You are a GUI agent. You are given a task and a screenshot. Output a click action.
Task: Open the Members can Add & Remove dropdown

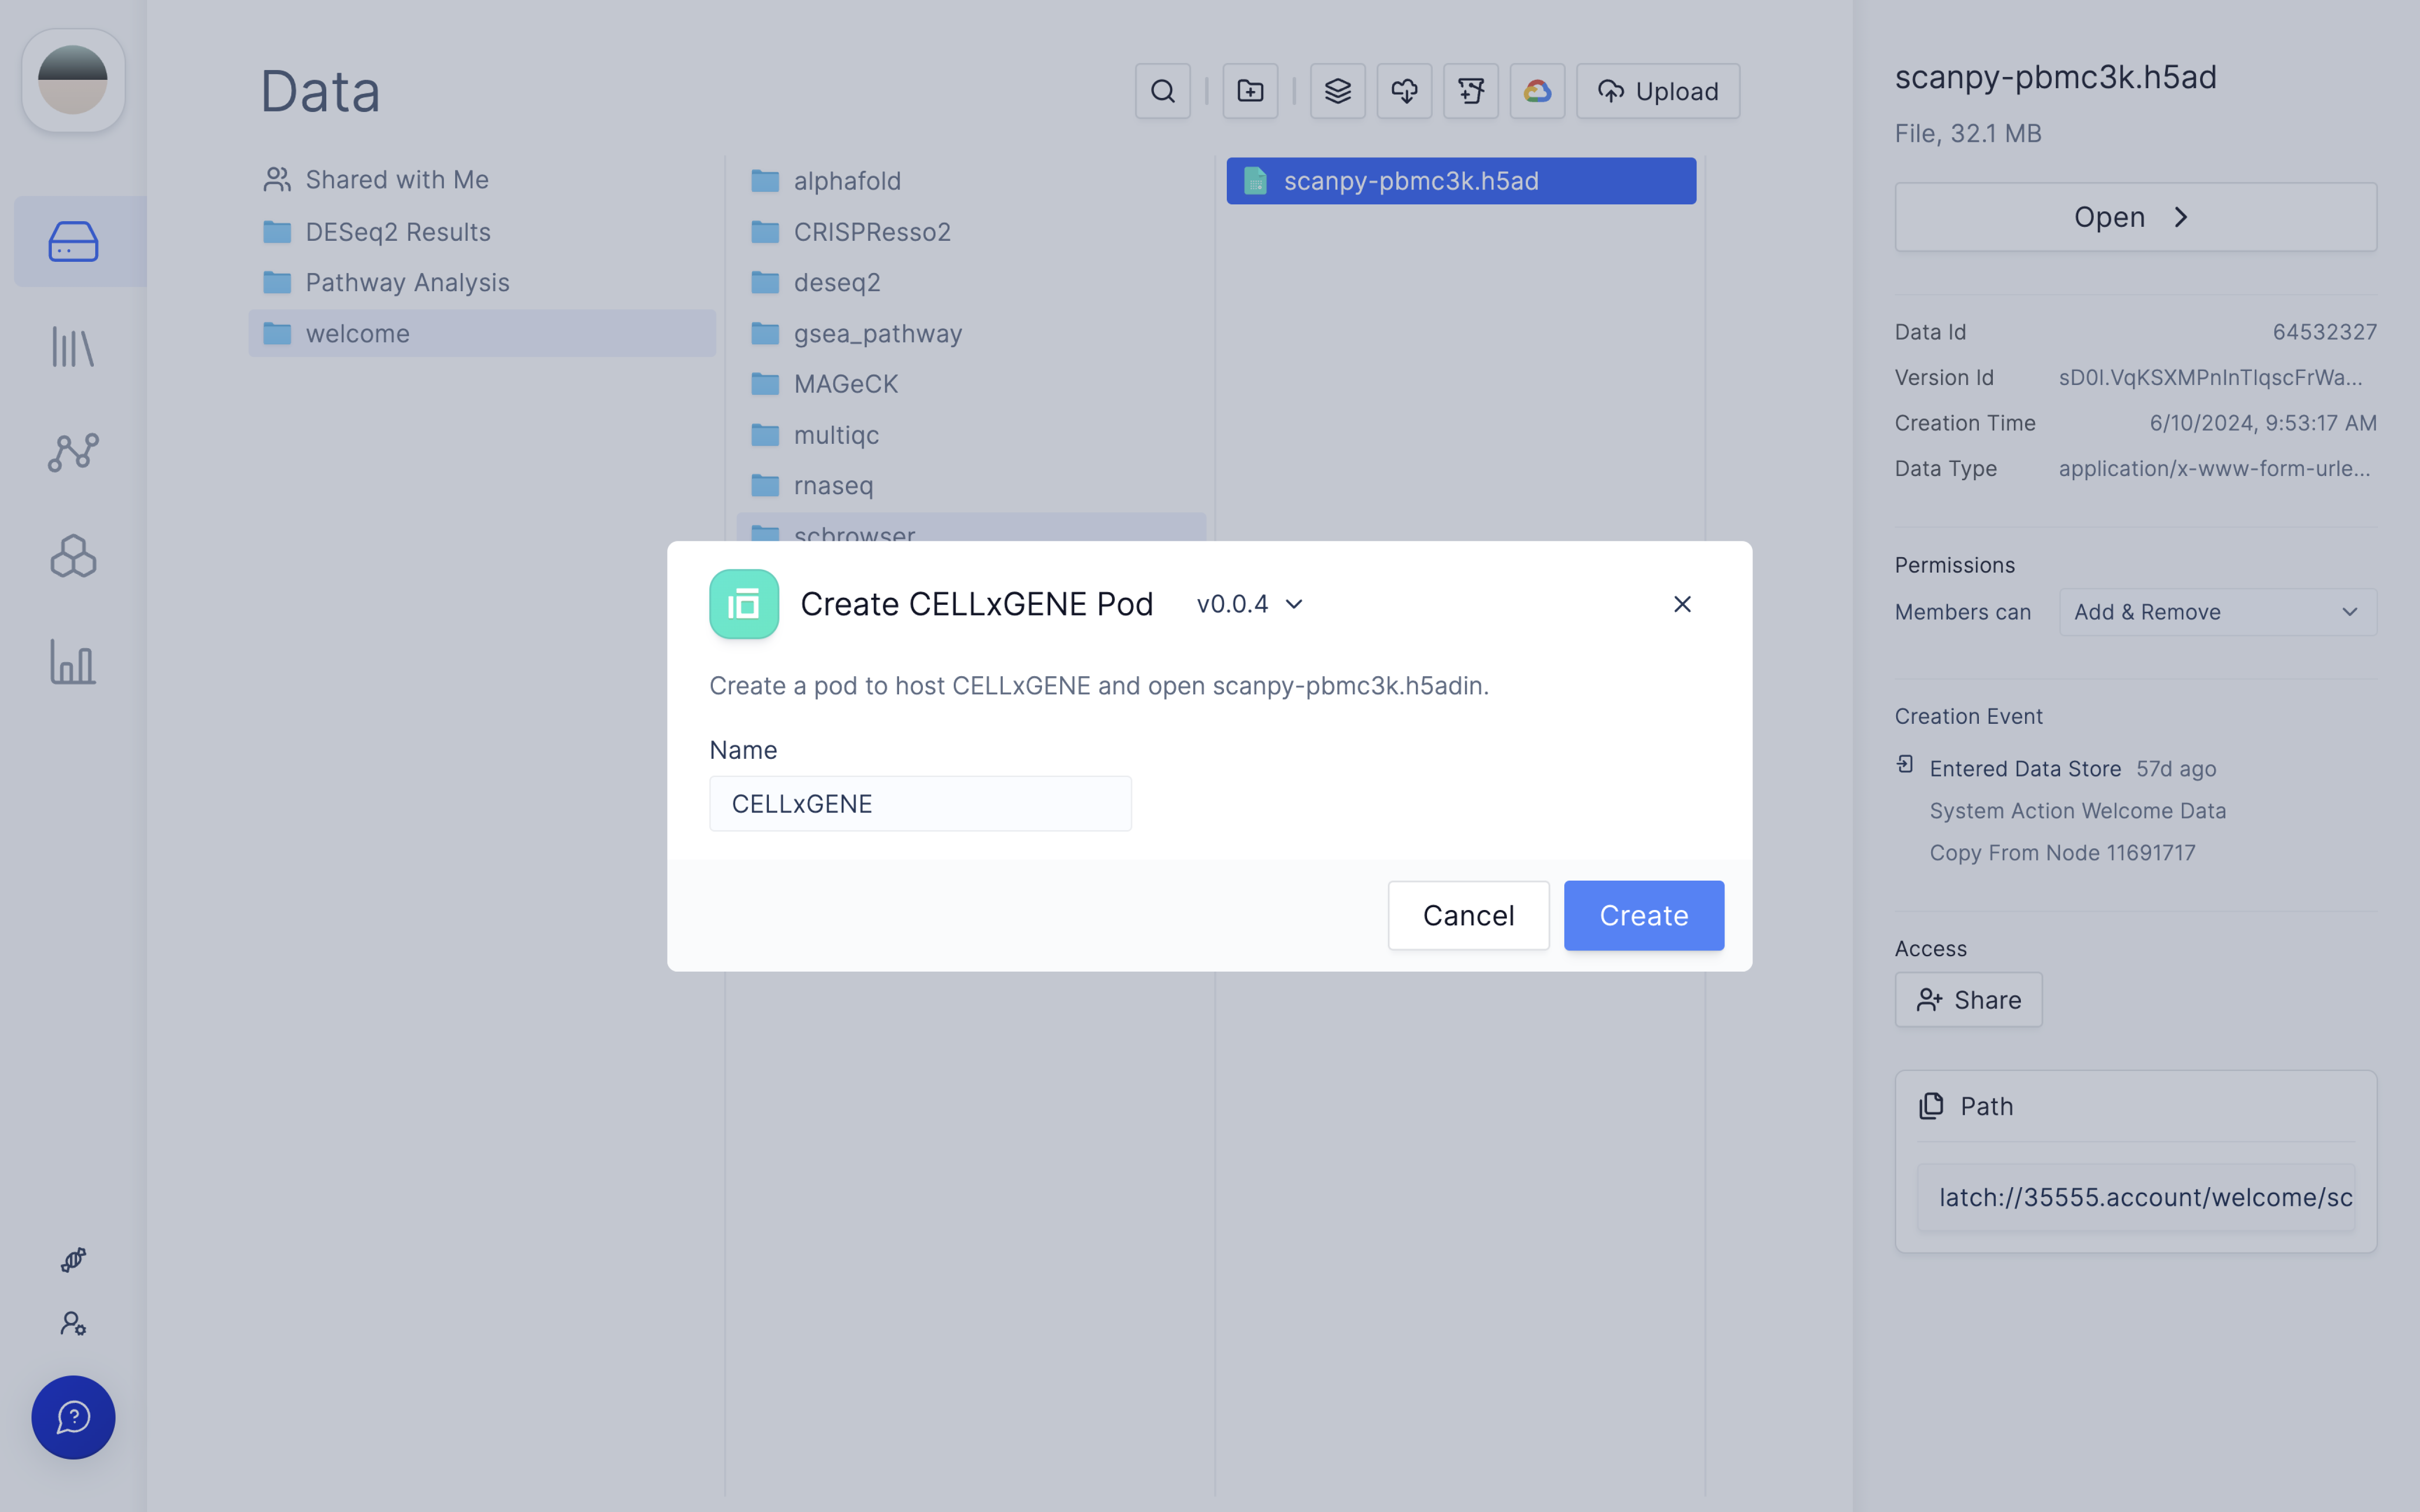click(2217, 612)
